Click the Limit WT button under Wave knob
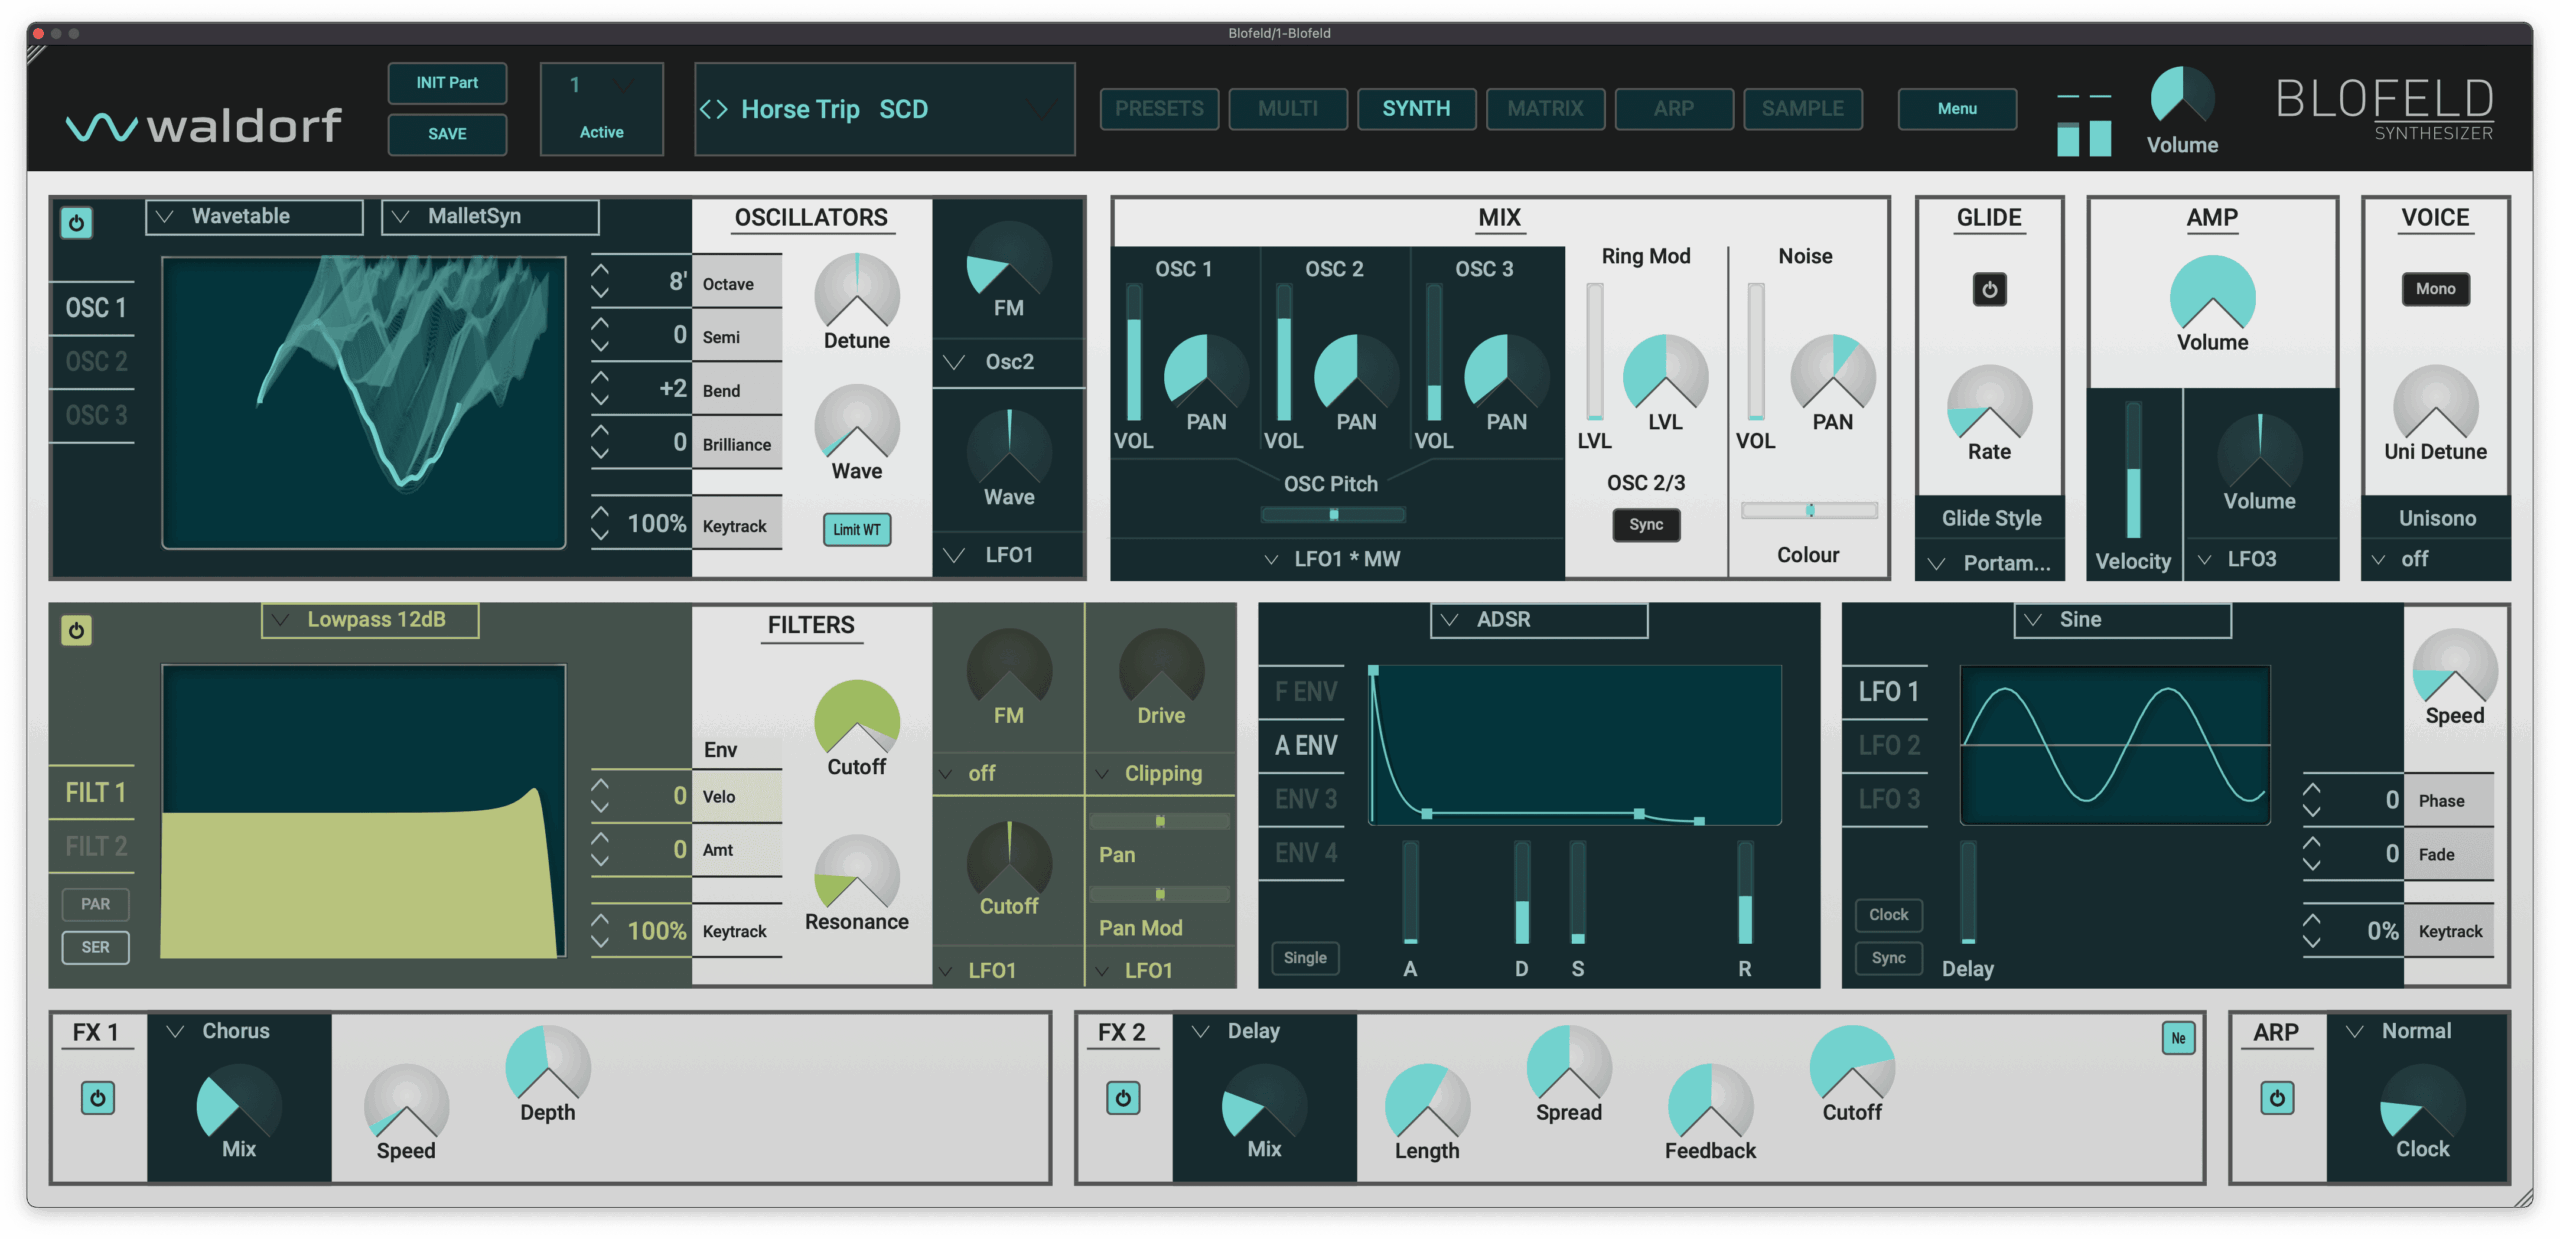 (855, 530)
